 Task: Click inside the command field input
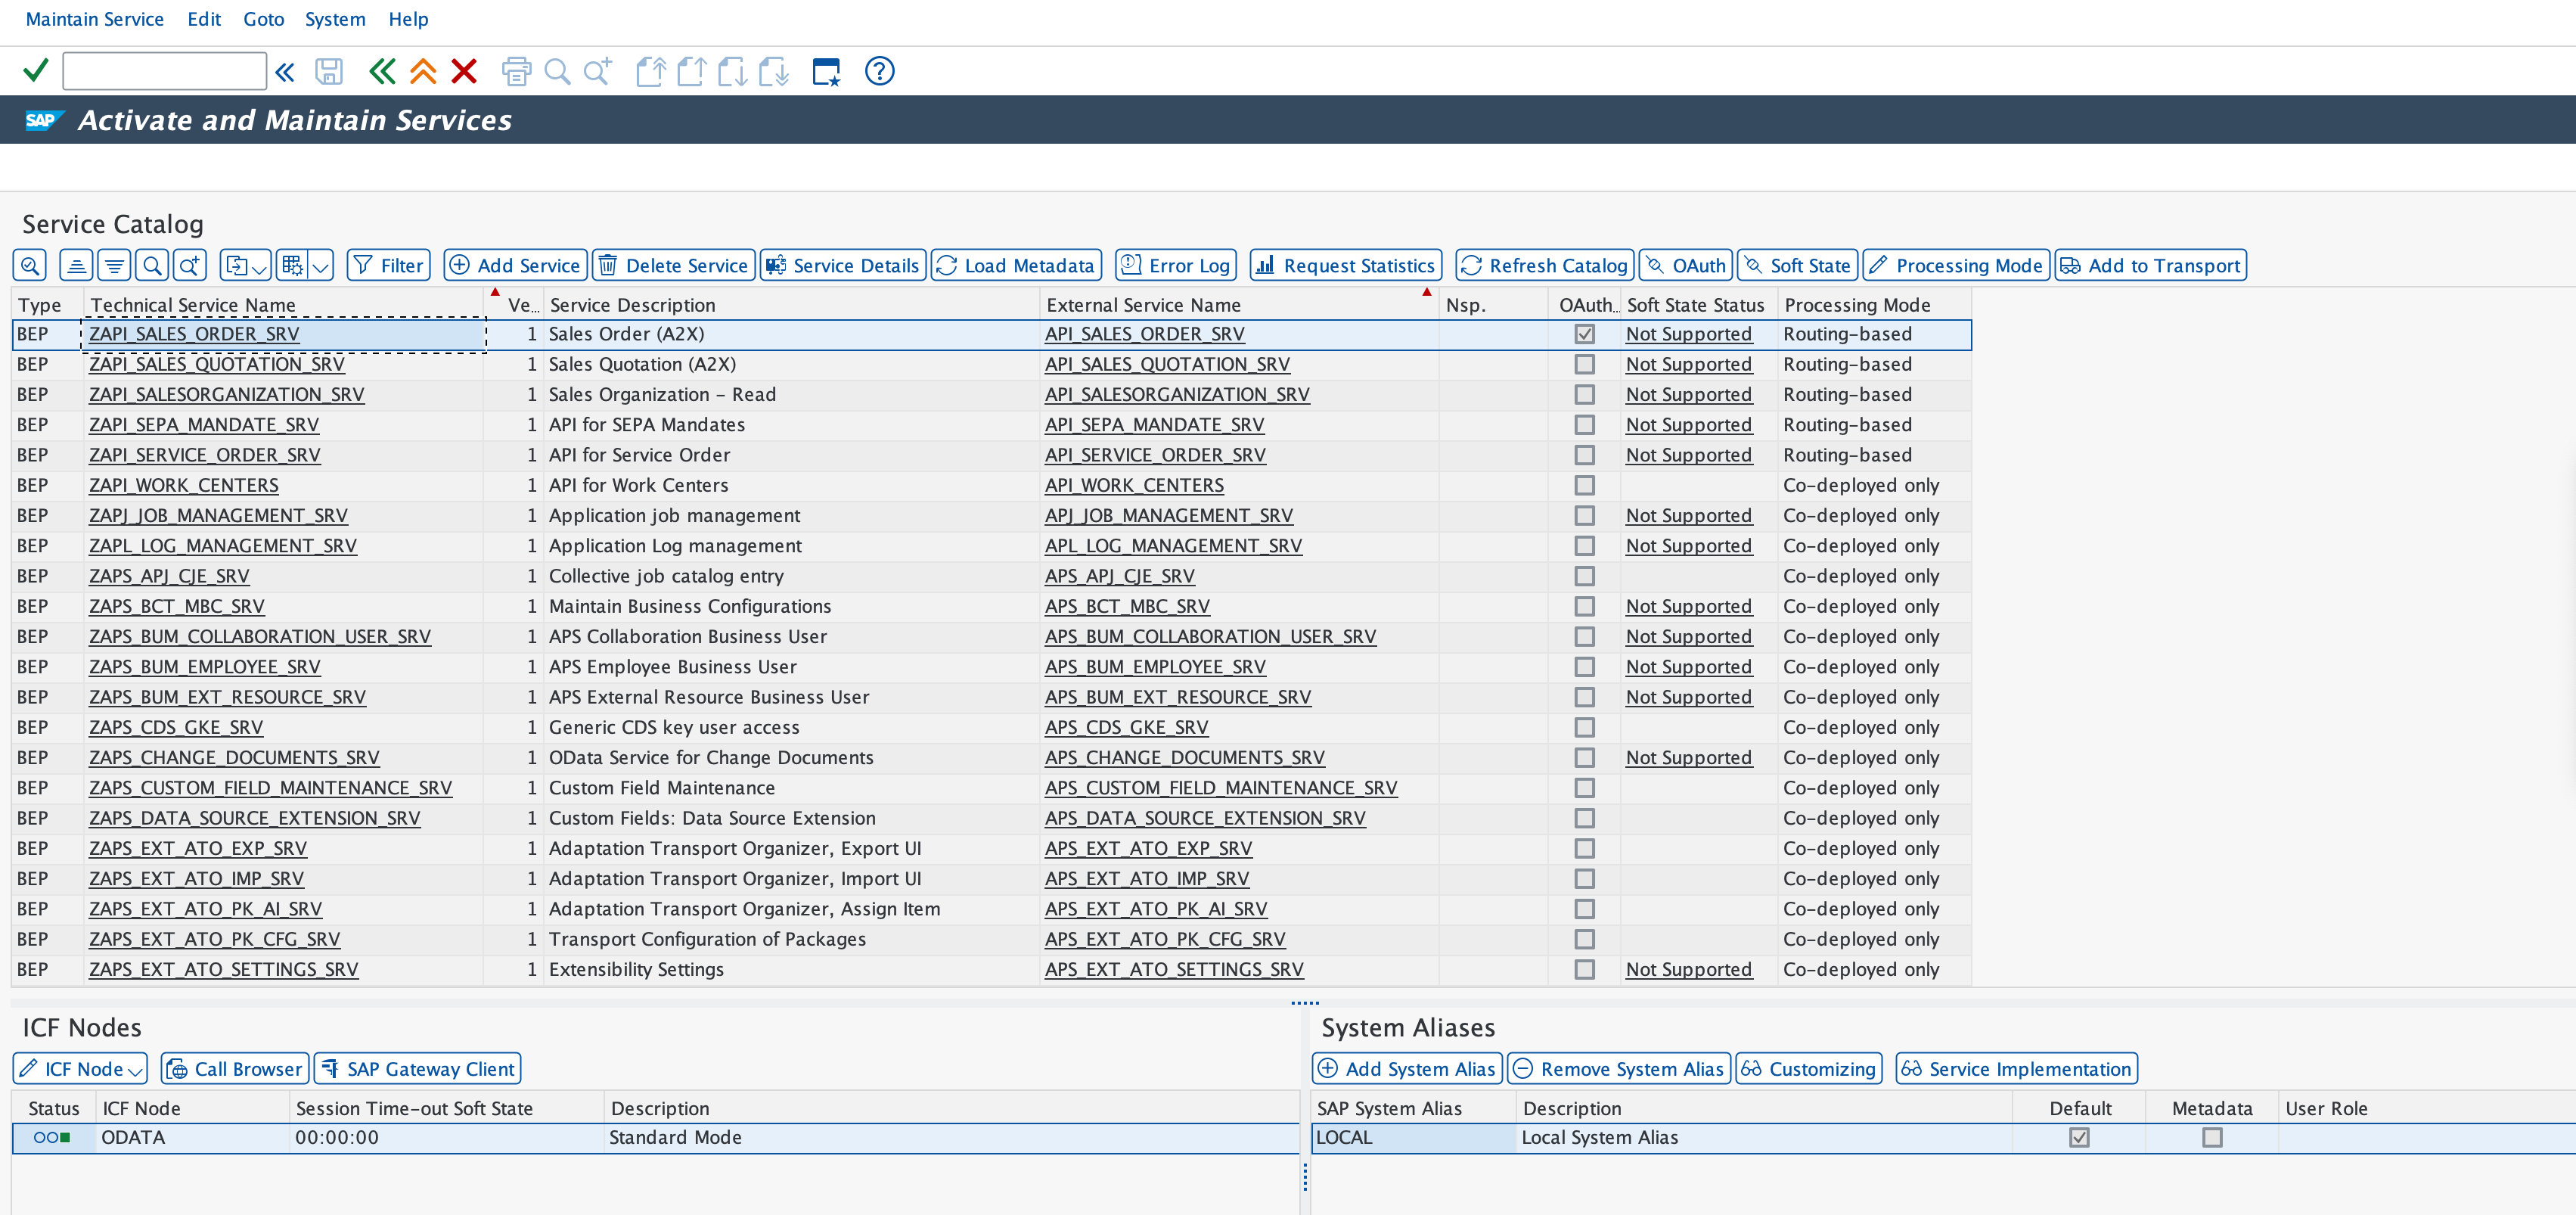163,71
